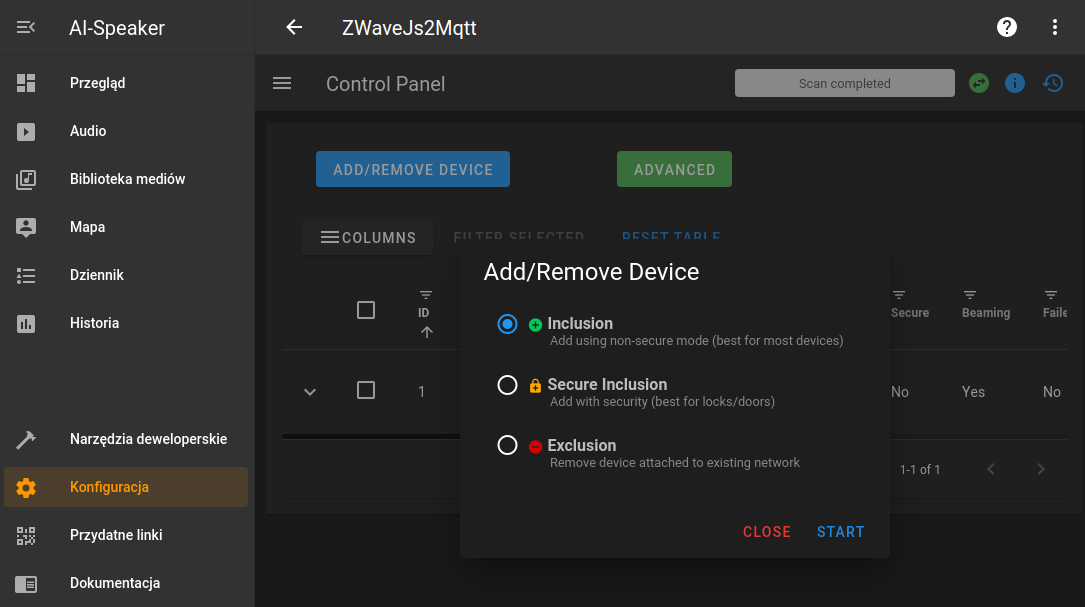Open Audio in sidebar

click(x=127, y=131)
